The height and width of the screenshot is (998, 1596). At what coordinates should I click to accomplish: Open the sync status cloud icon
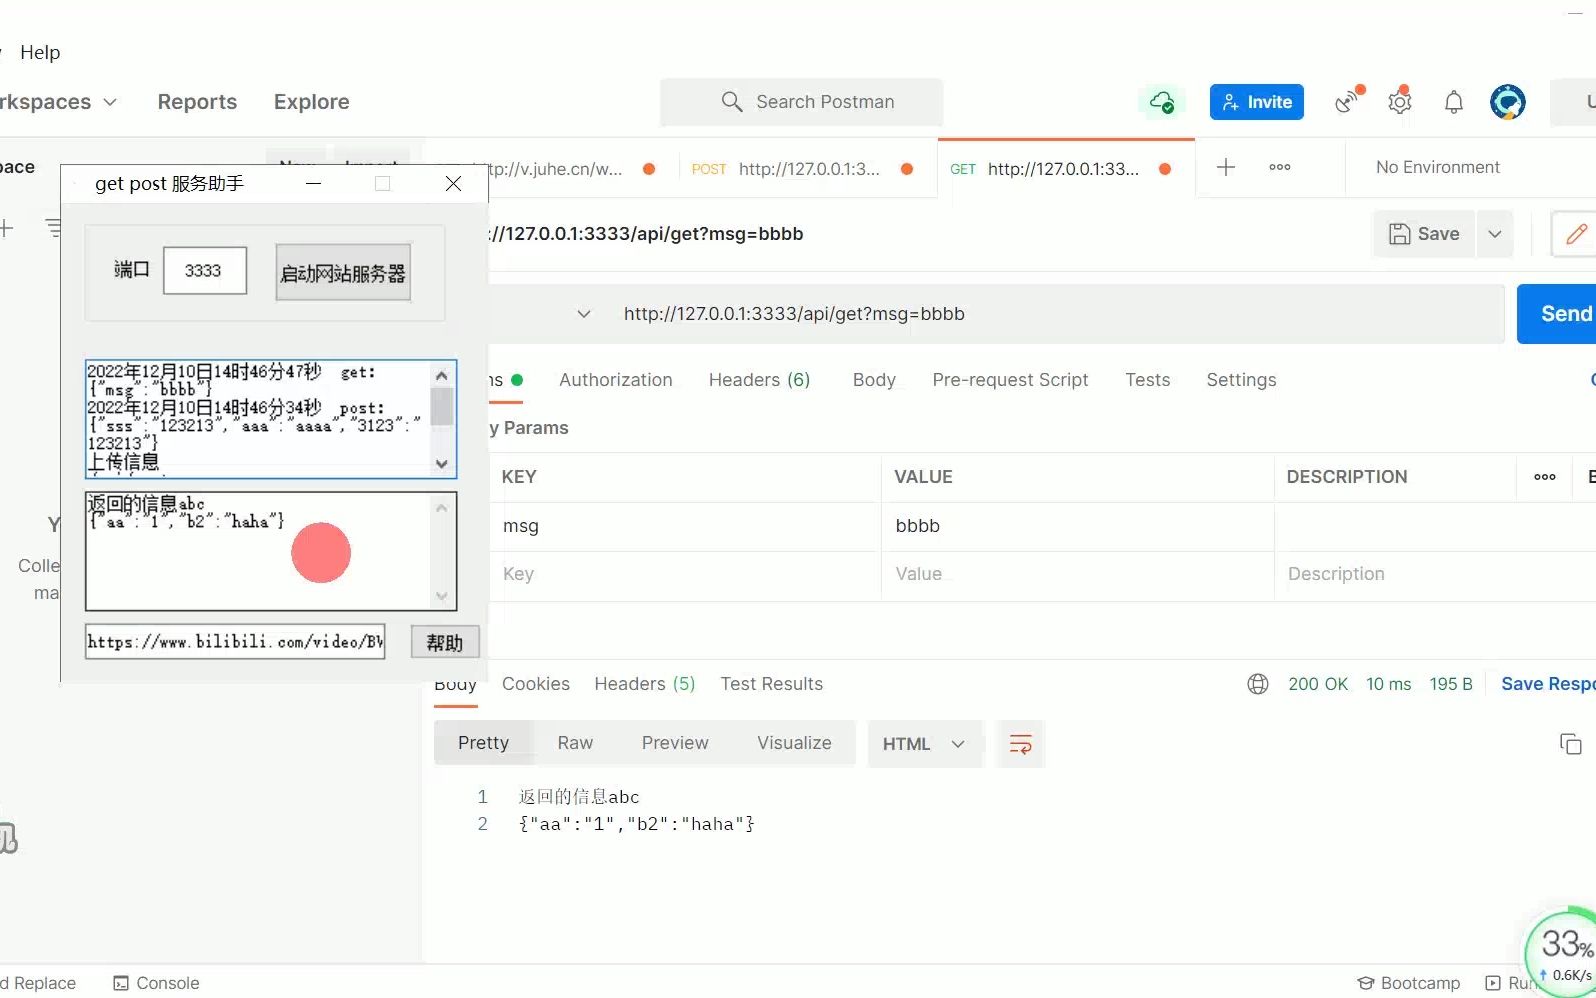pos(1161,102)
